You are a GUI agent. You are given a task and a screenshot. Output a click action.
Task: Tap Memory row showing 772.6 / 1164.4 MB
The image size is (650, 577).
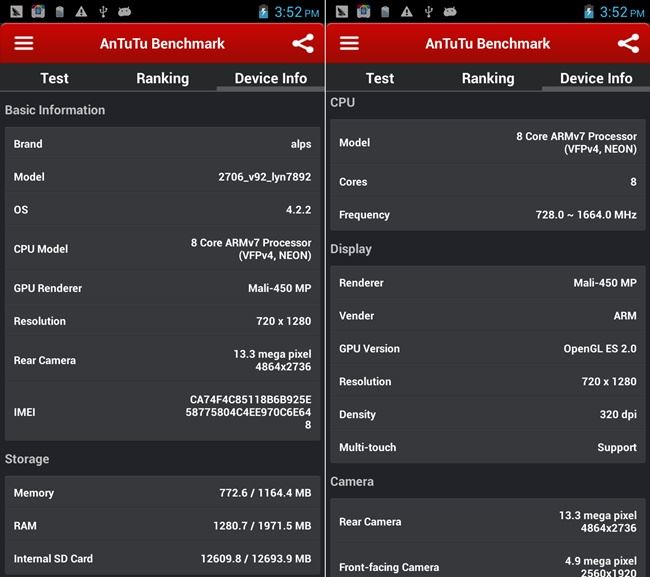coord(162,492)
